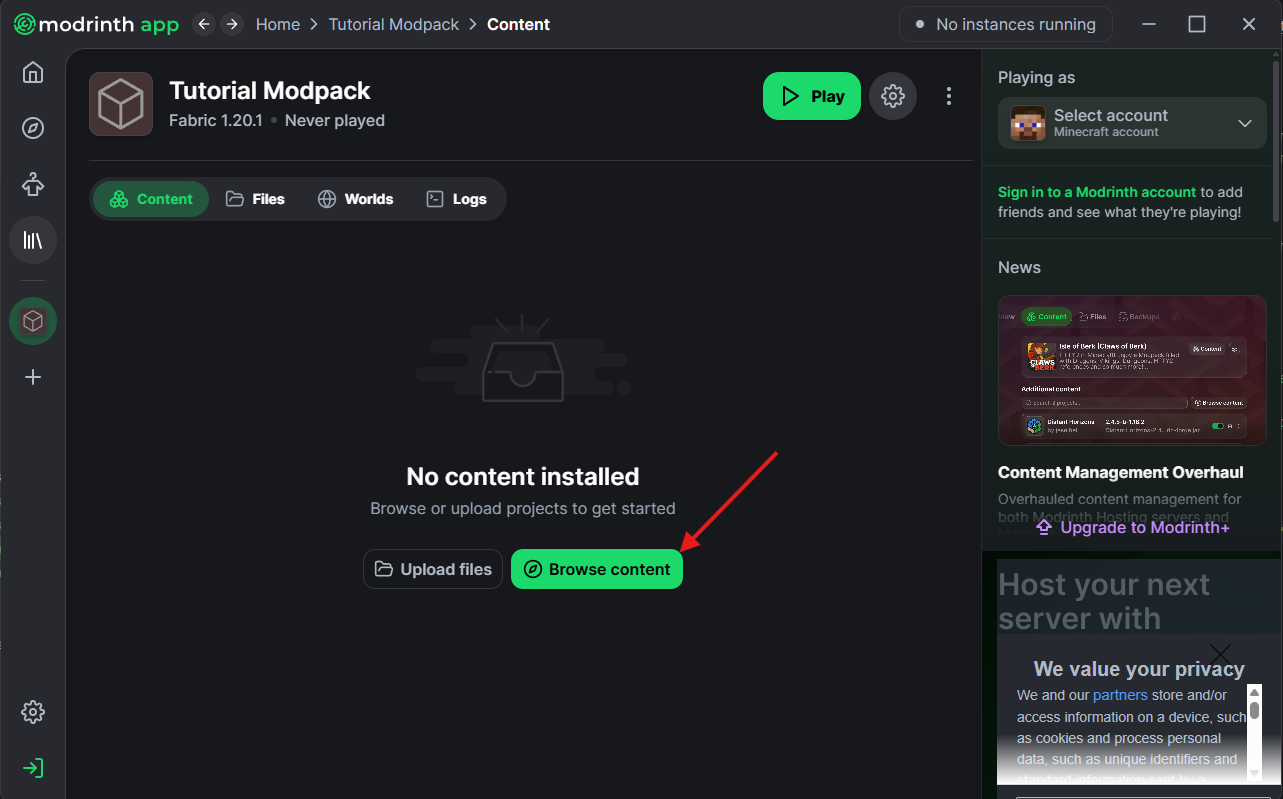Click the Upload files button

433,569
